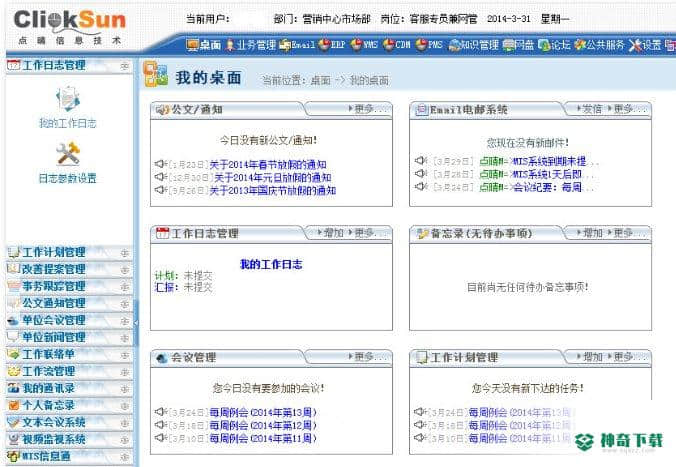This screenshot has width=676, height=467.
Task: Click 增加 in 工作日志管理 panel
Action: click(331, 233)
